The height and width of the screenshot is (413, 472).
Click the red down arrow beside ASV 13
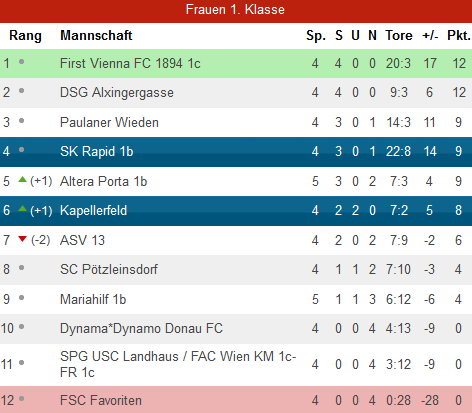tap(22, 239)
